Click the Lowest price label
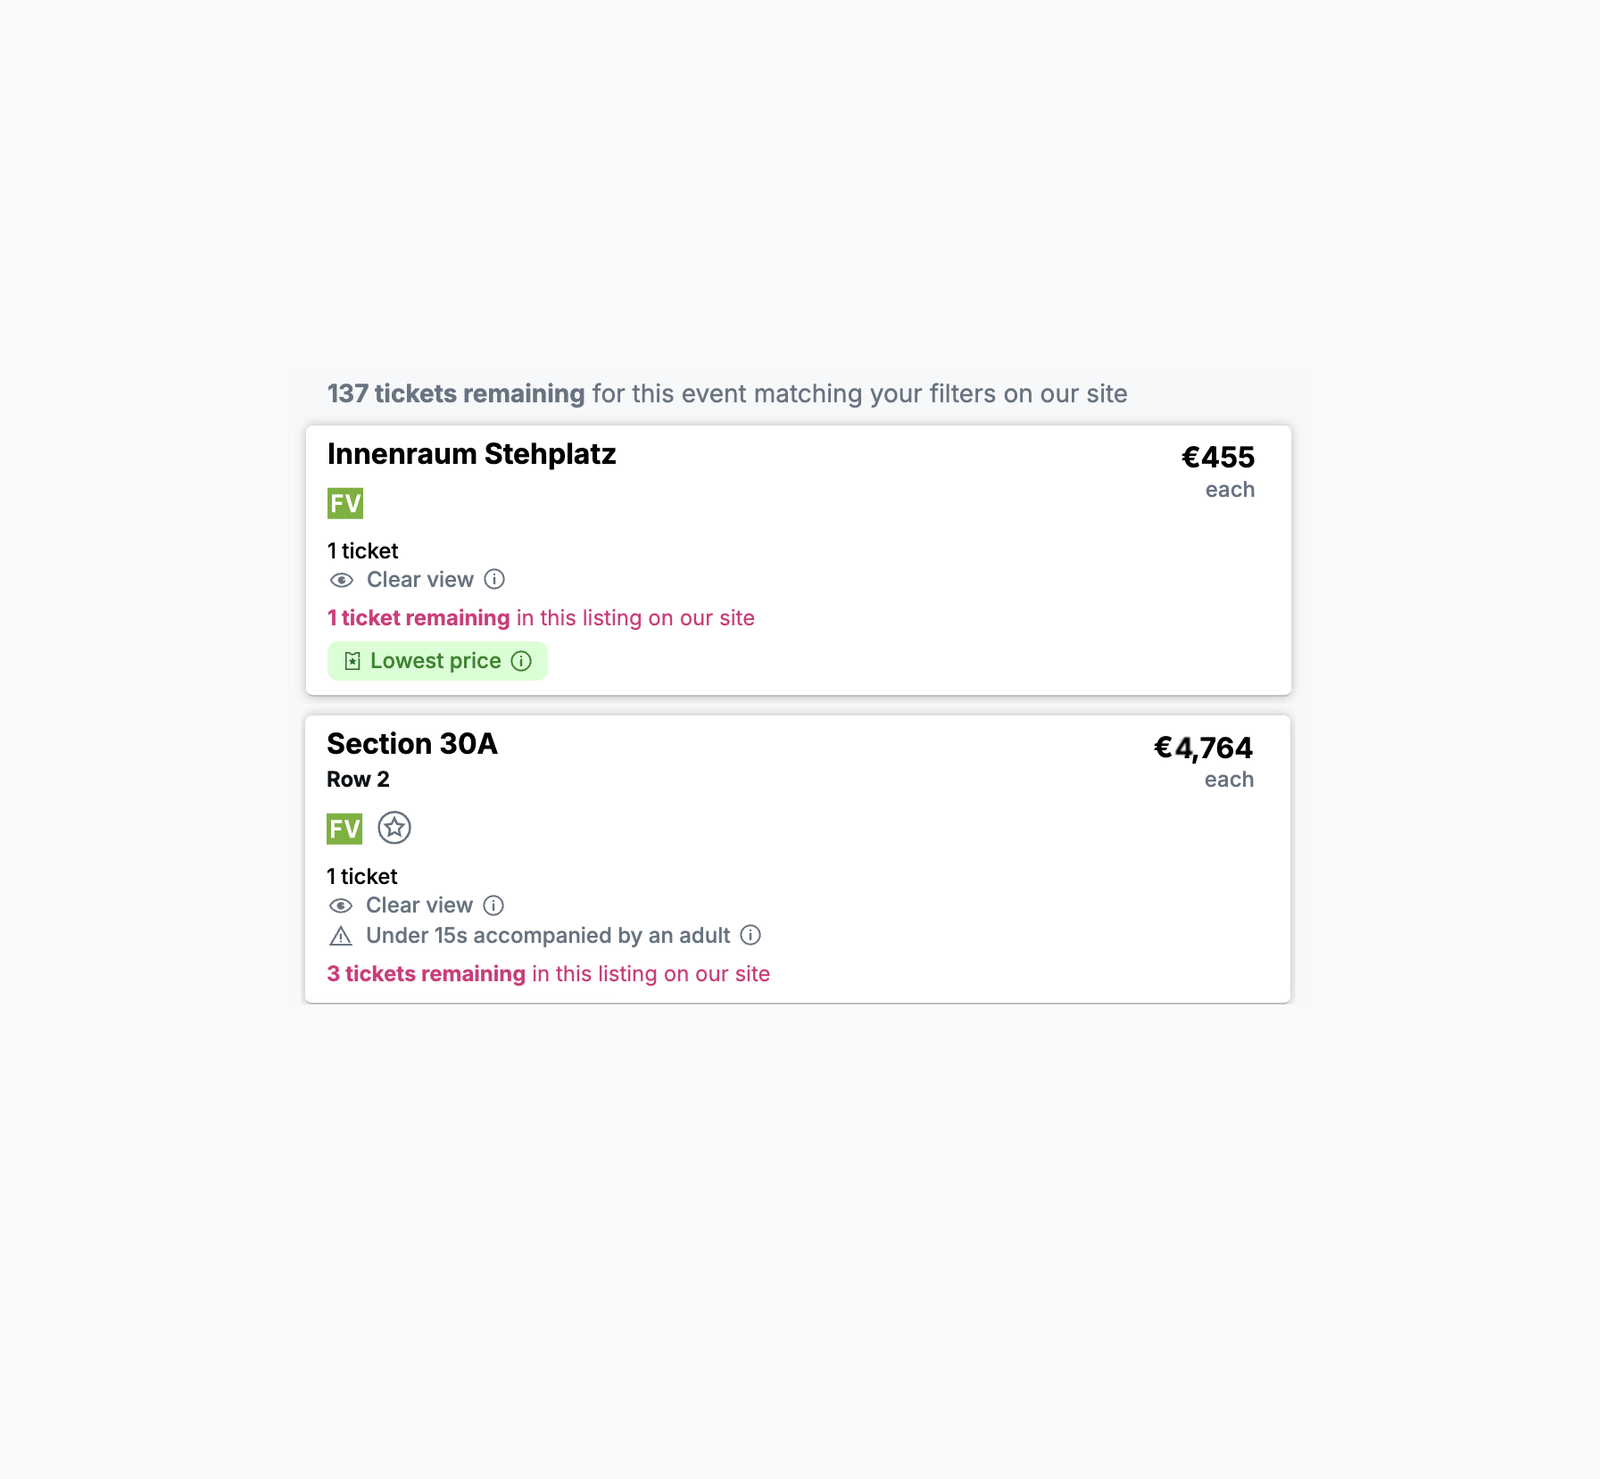The width and height of the screenshot is (1600, 1479). coord(435,661)
